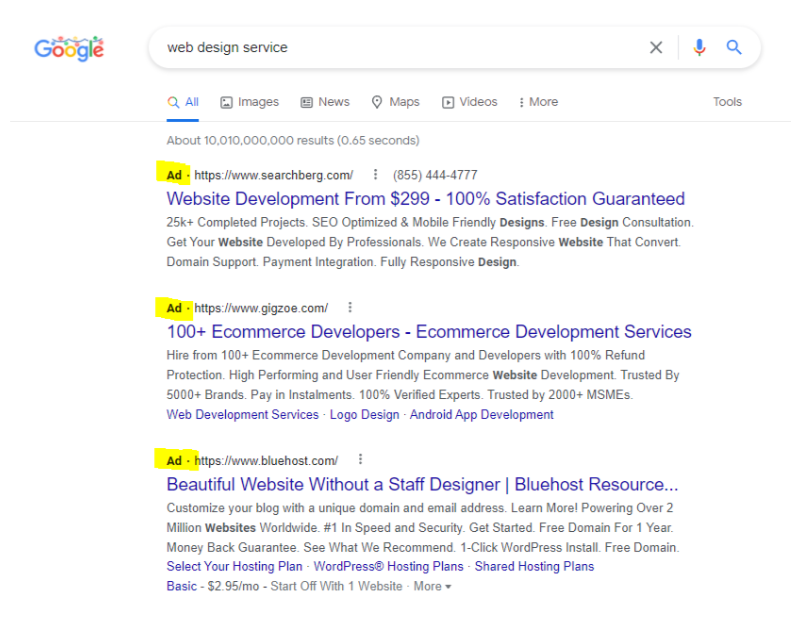Click the Google logo
This screenshot has height=618, width=791.
[x=69, y=48]
